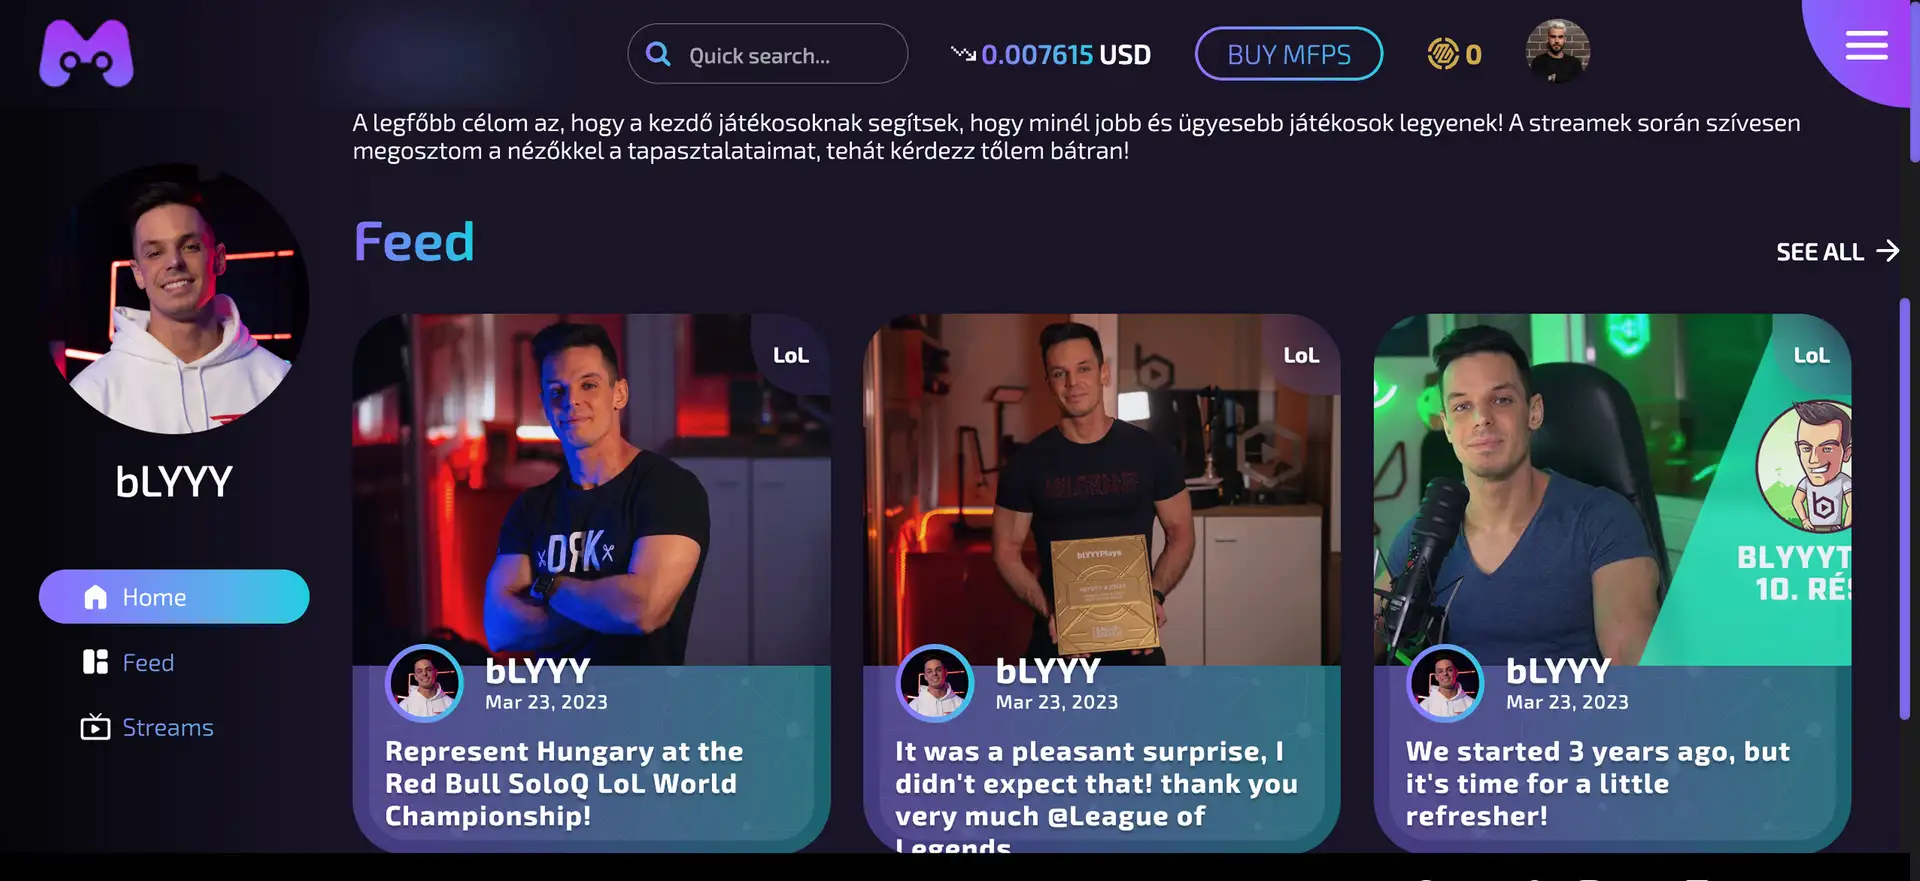This screenshot has width=1920, height=881.
Task: Click the LoL tag on first post
Action: 791,355
